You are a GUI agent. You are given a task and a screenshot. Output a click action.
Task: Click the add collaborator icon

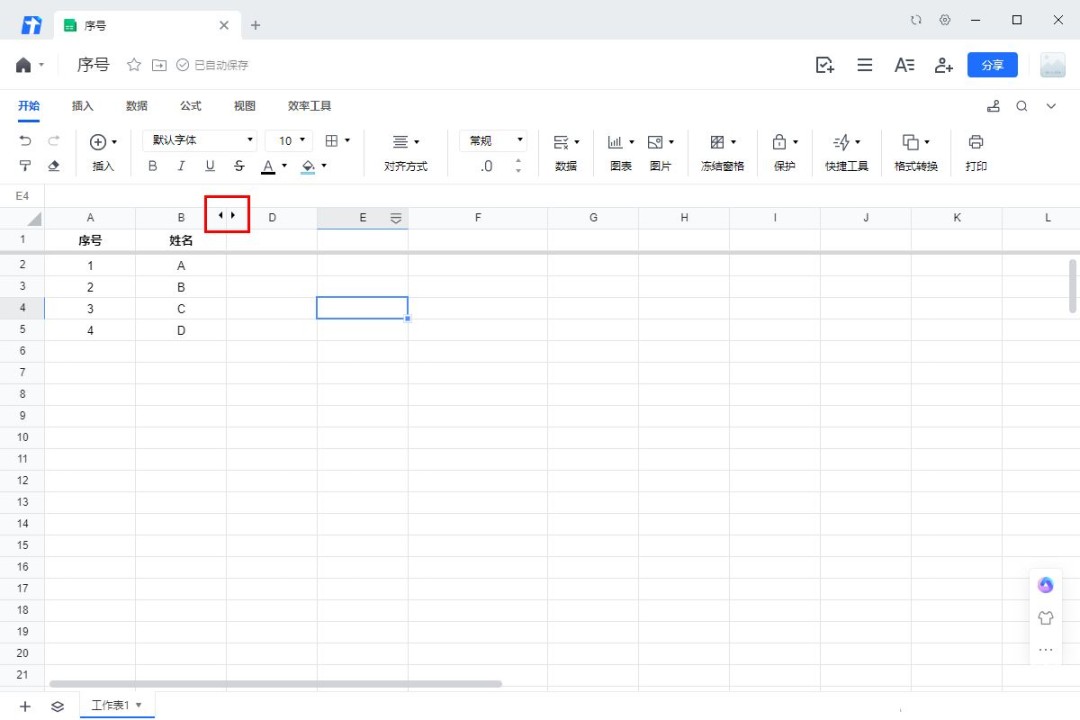pos(943,65)
